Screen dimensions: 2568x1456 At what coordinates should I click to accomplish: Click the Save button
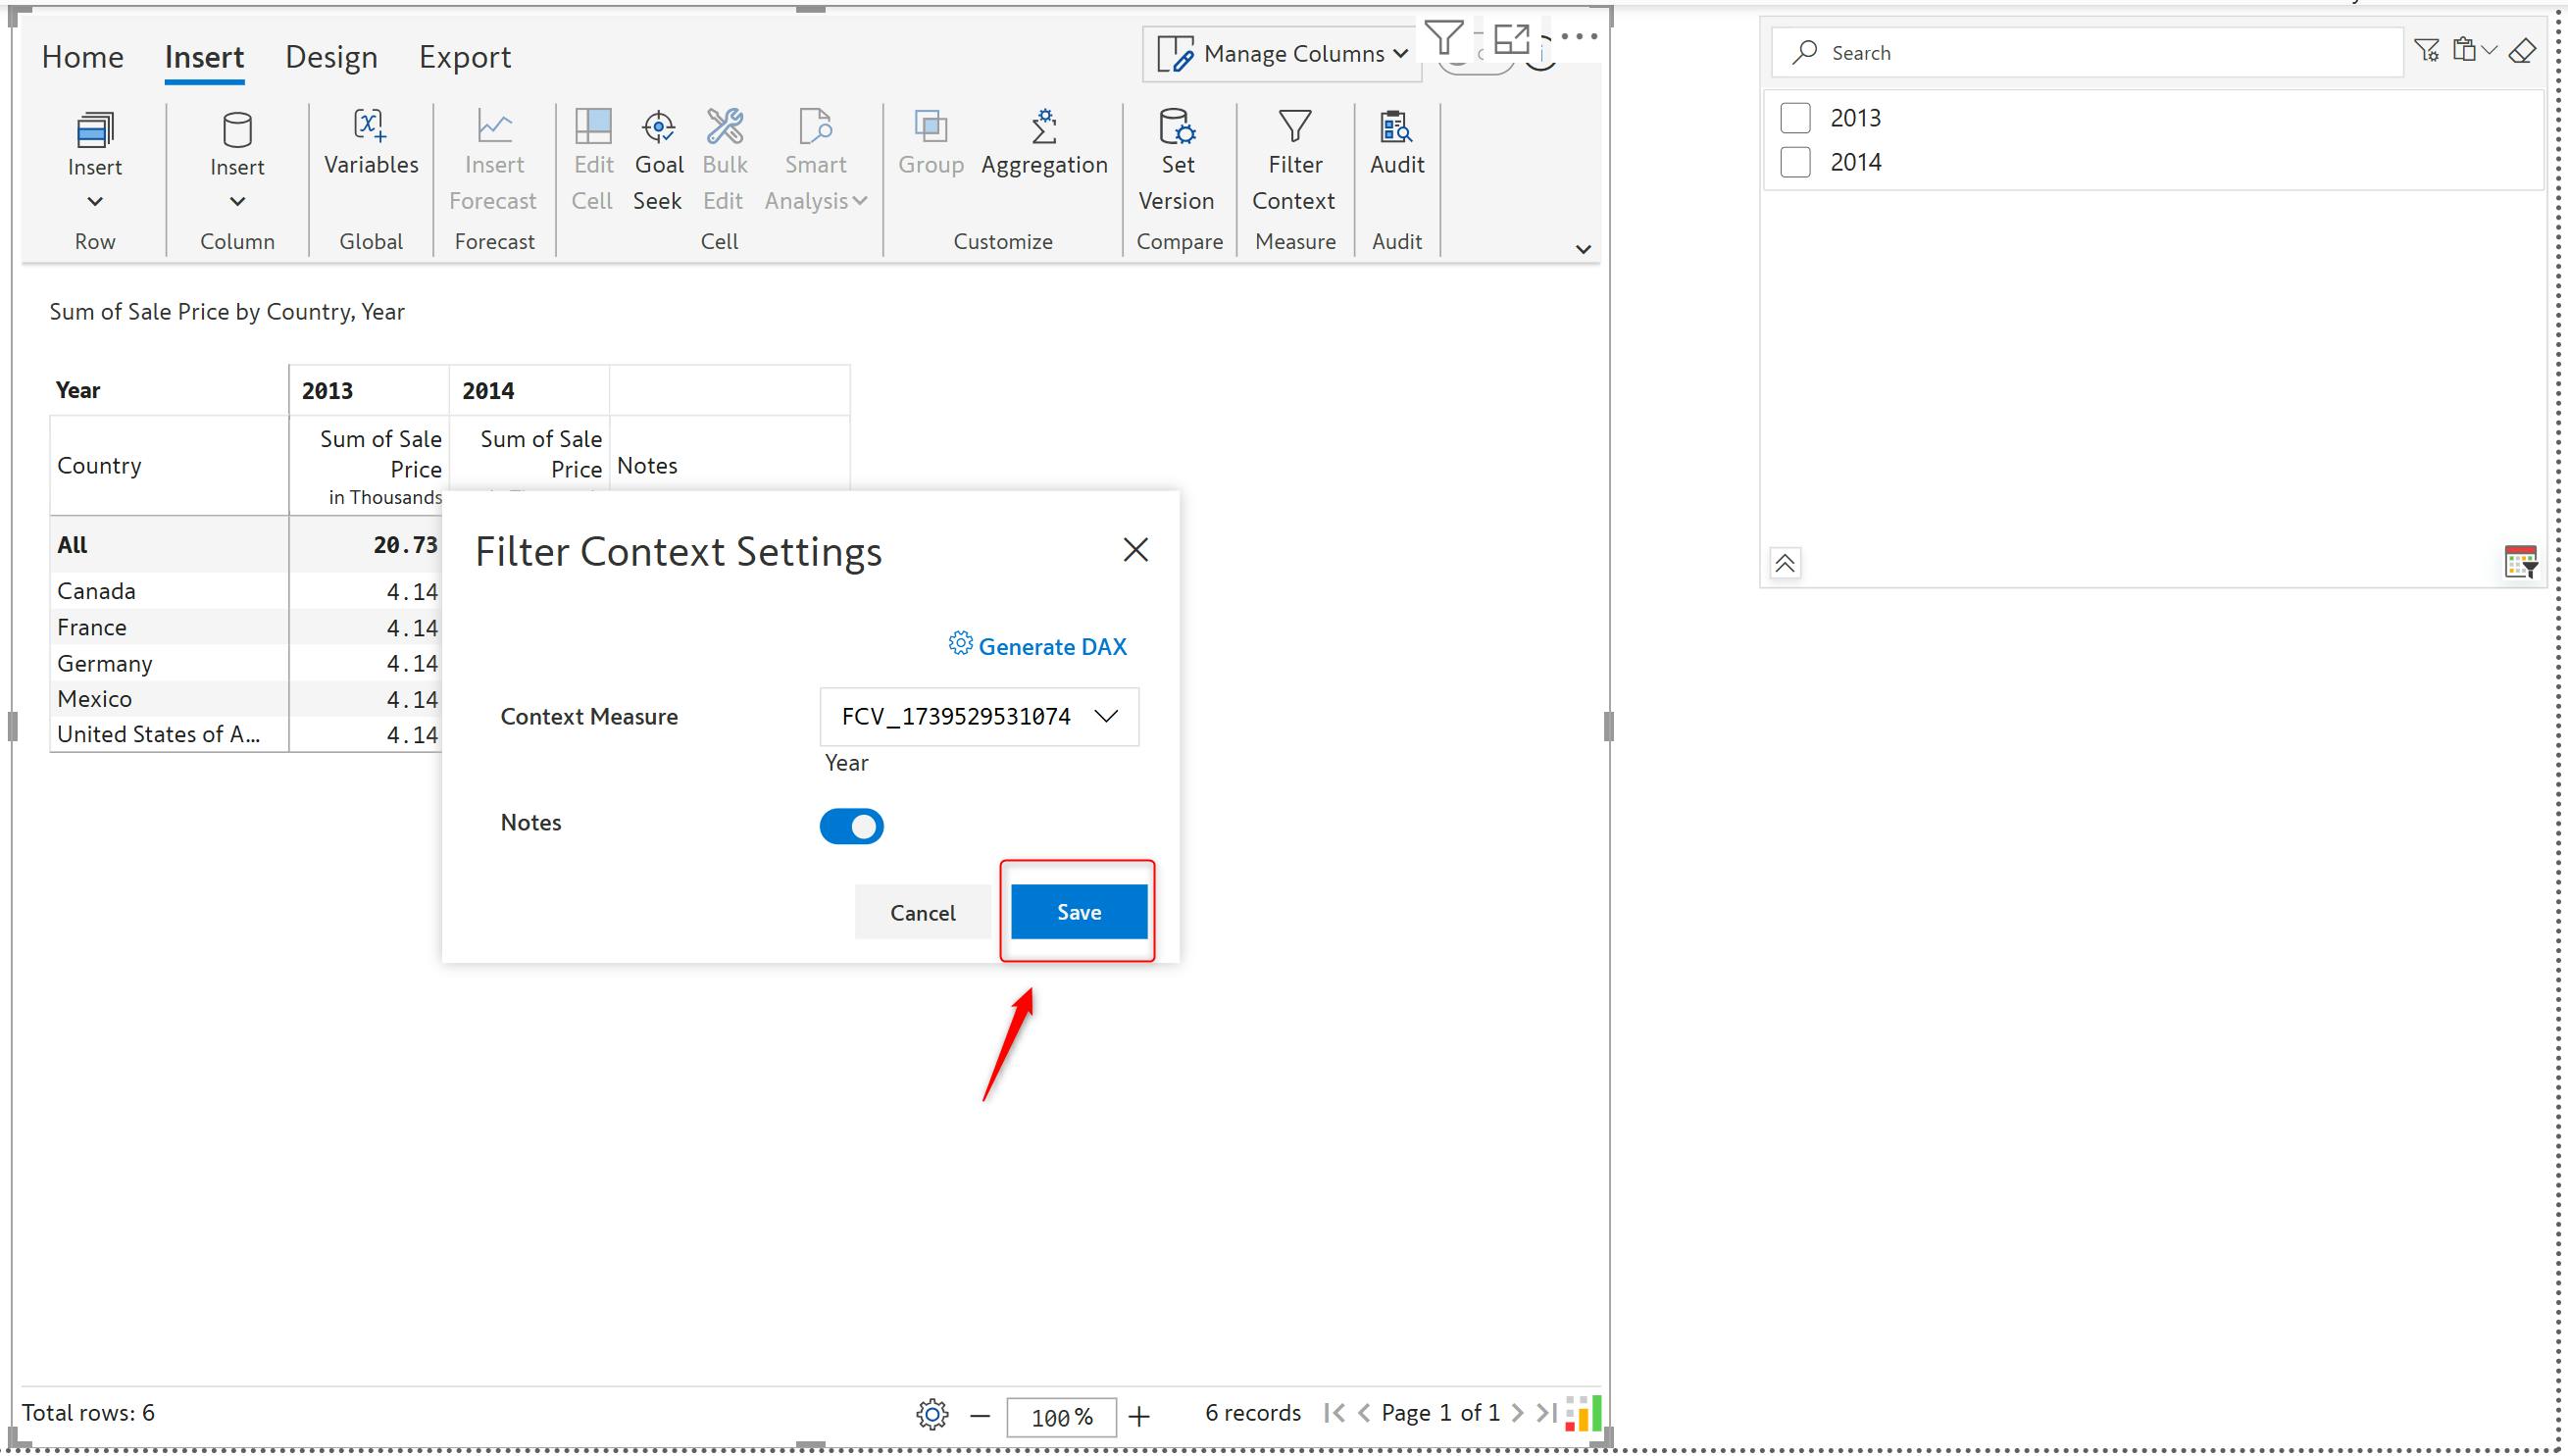[1078, 911]
